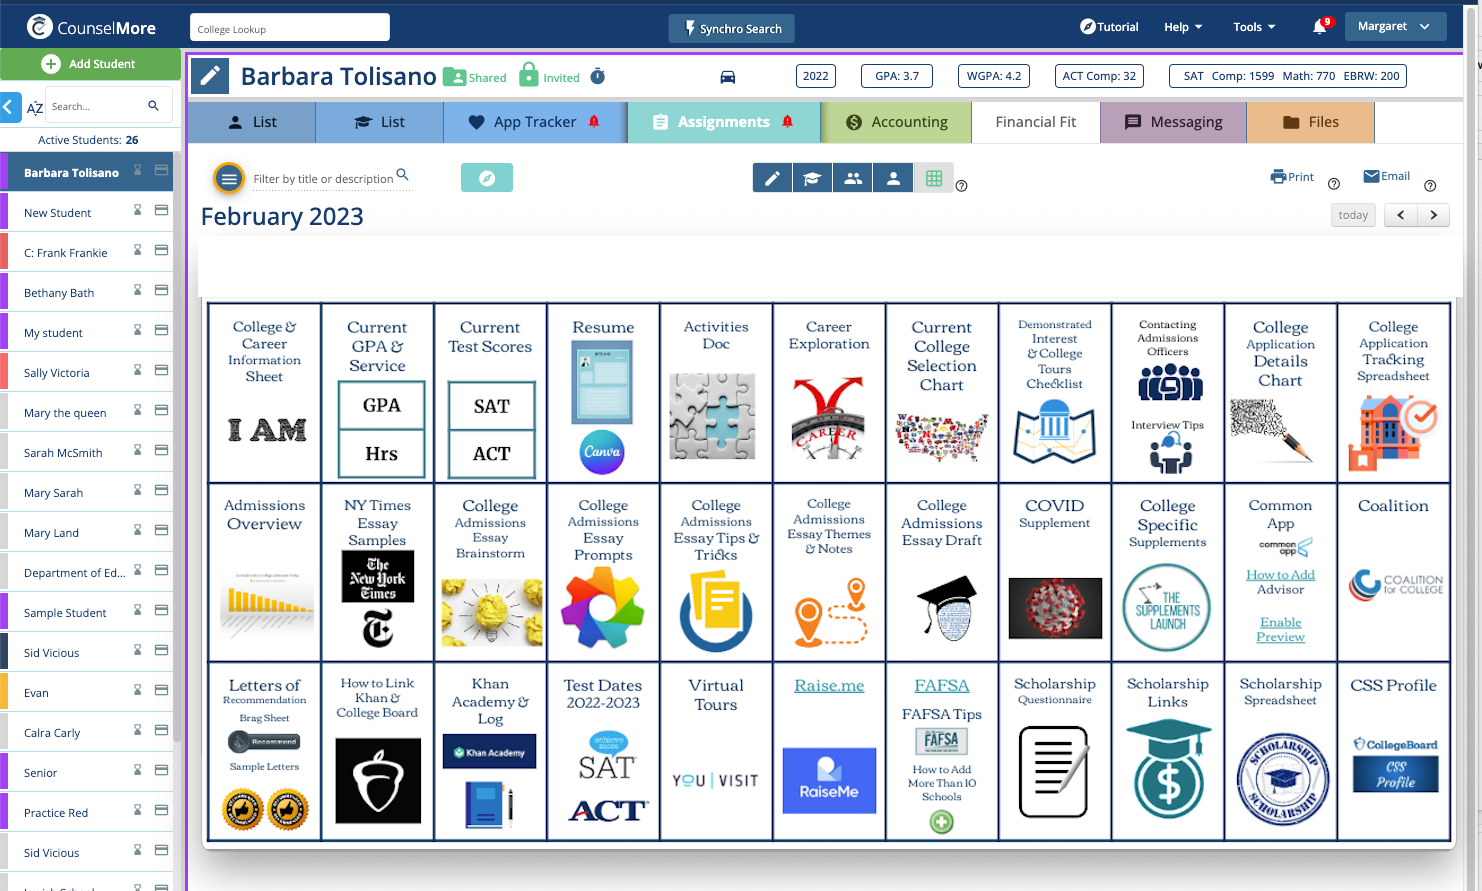
Task: Switch to the graduation cap List tab
Action: [380, 122]
